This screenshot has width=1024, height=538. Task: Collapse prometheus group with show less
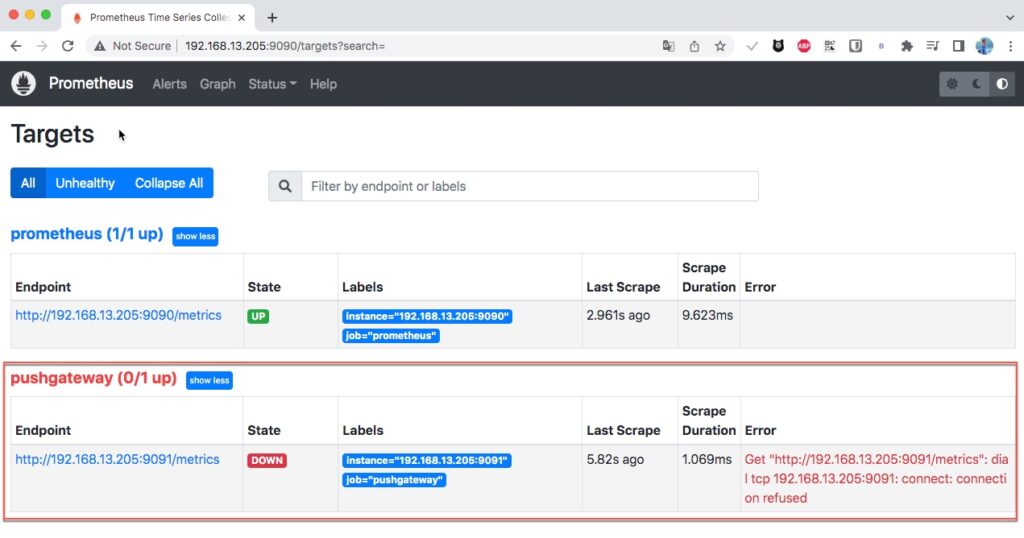pos(195,236)
